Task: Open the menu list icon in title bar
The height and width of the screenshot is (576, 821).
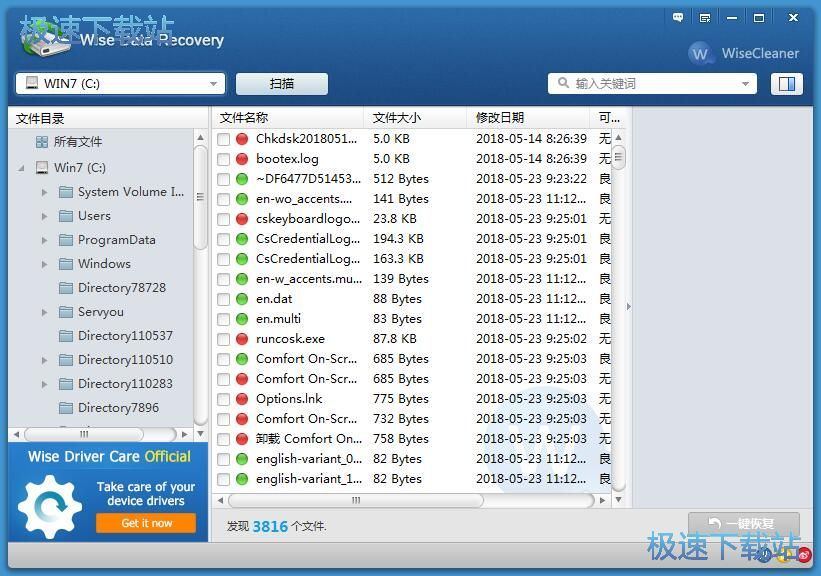Action: tap(705, 18)
